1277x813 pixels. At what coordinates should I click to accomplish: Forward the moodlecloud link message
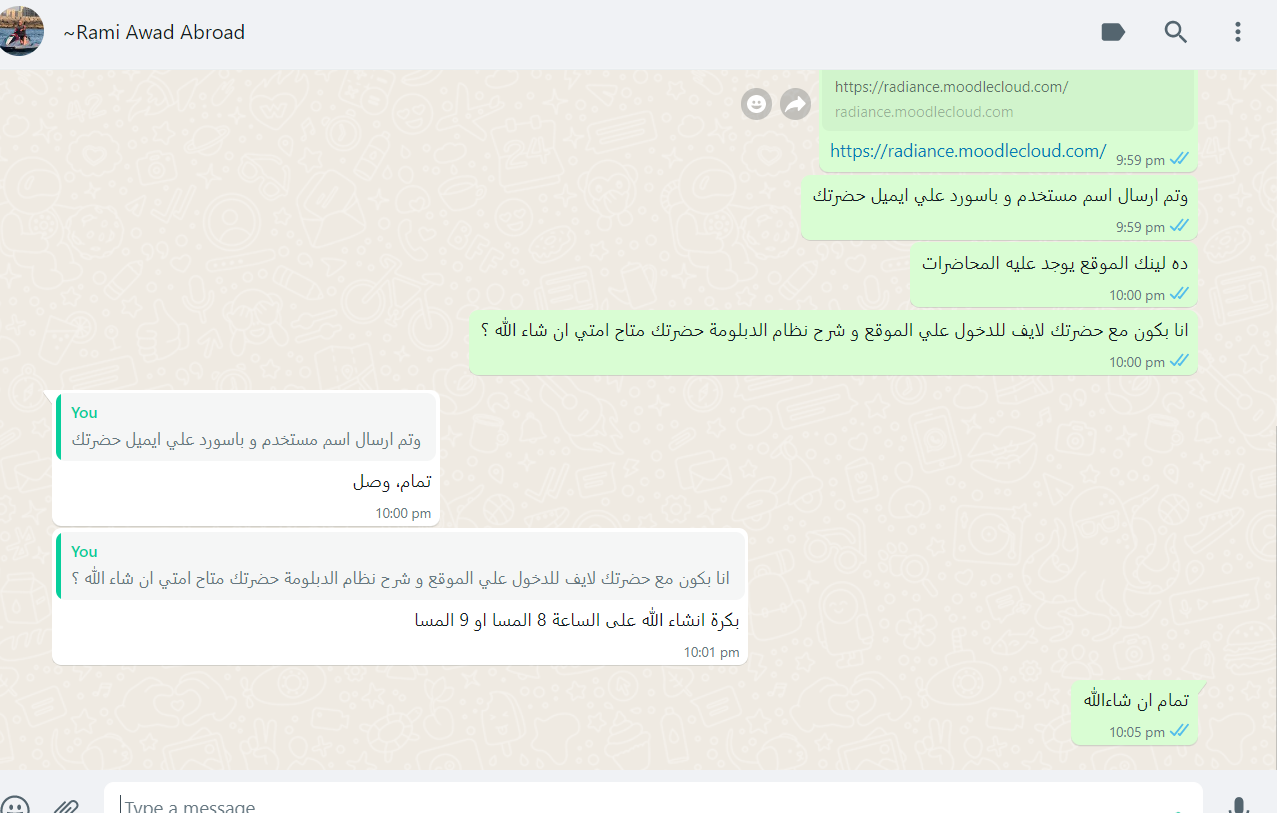tap(795, 103)
